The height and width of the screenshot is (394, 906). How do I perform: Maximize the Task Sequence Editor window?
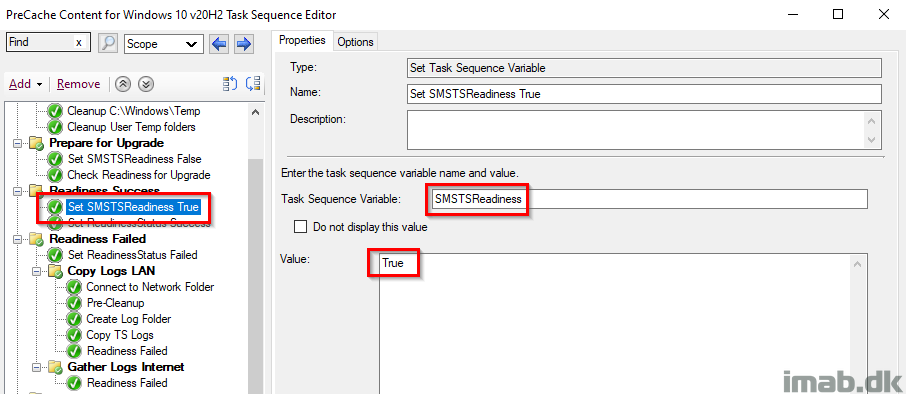point(838,14)
